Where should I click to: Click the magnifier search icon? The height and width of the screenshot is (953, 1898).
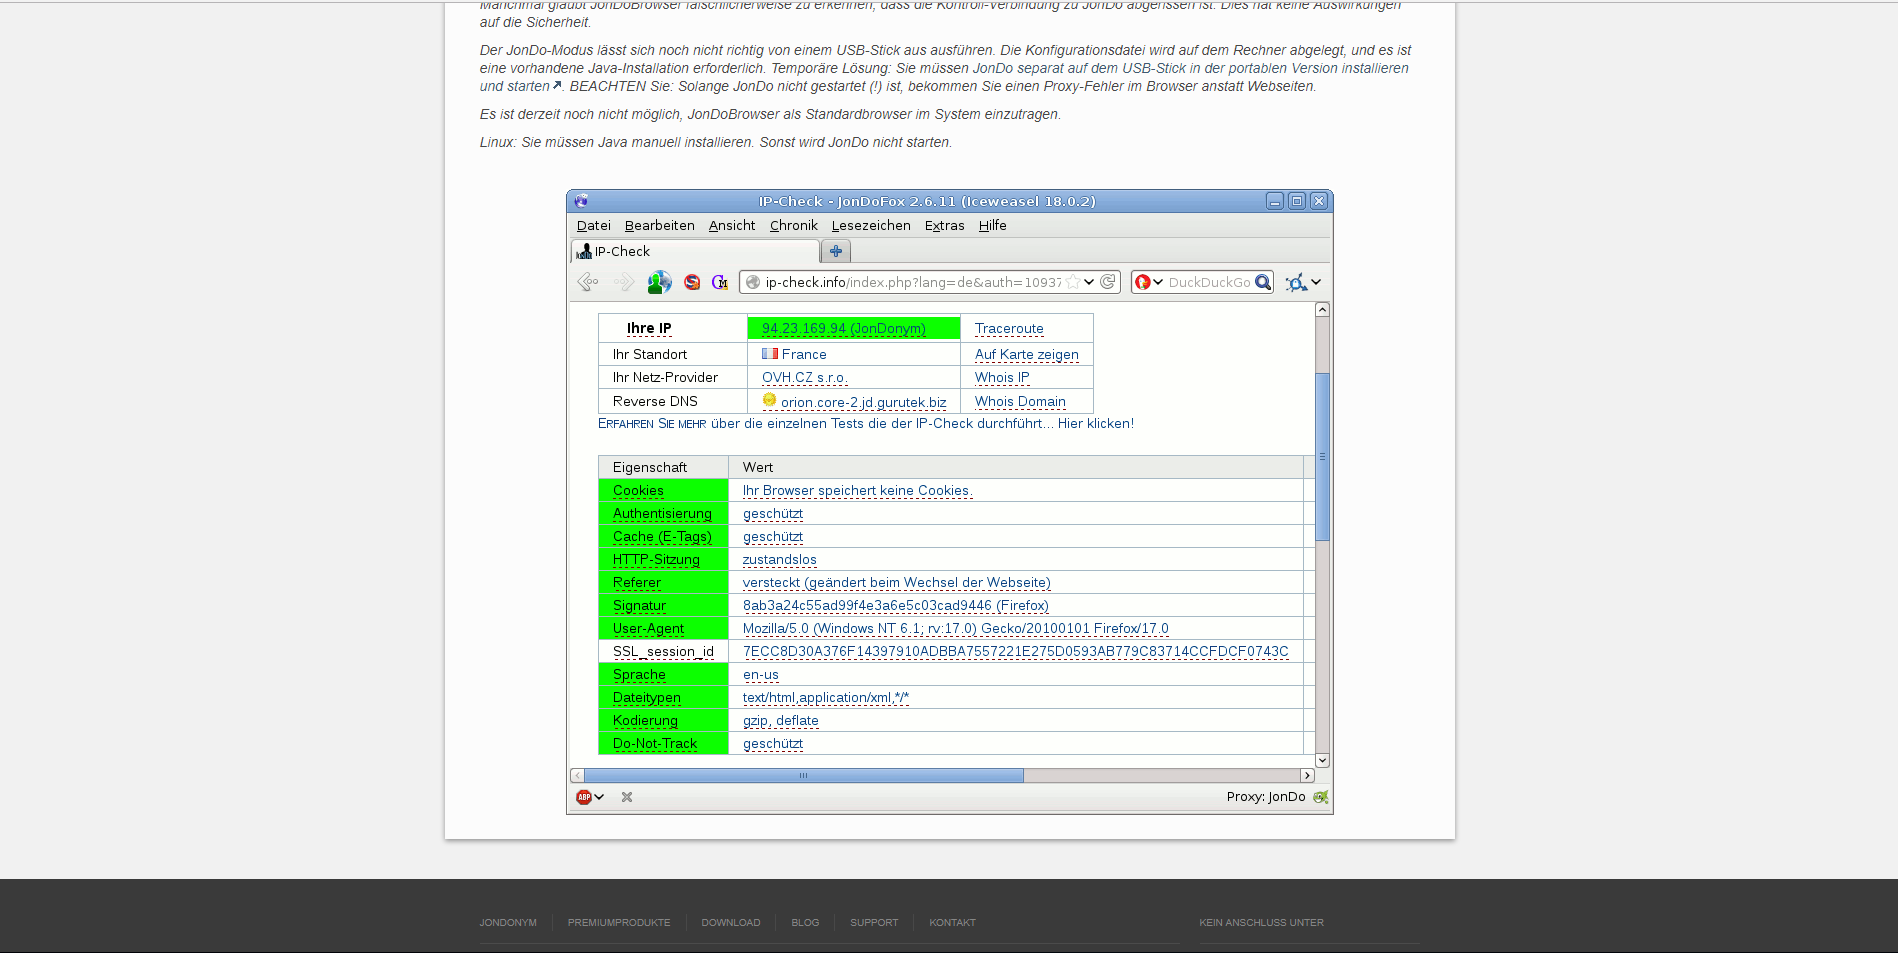click(x=1263, y=282)
